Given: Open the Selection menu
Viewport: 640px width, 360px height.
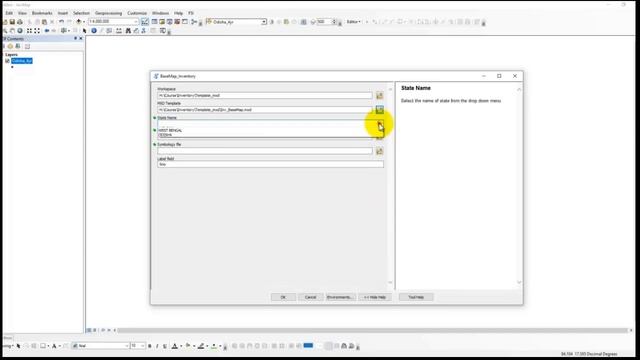Looking at the screenshot, I should 81,13.
